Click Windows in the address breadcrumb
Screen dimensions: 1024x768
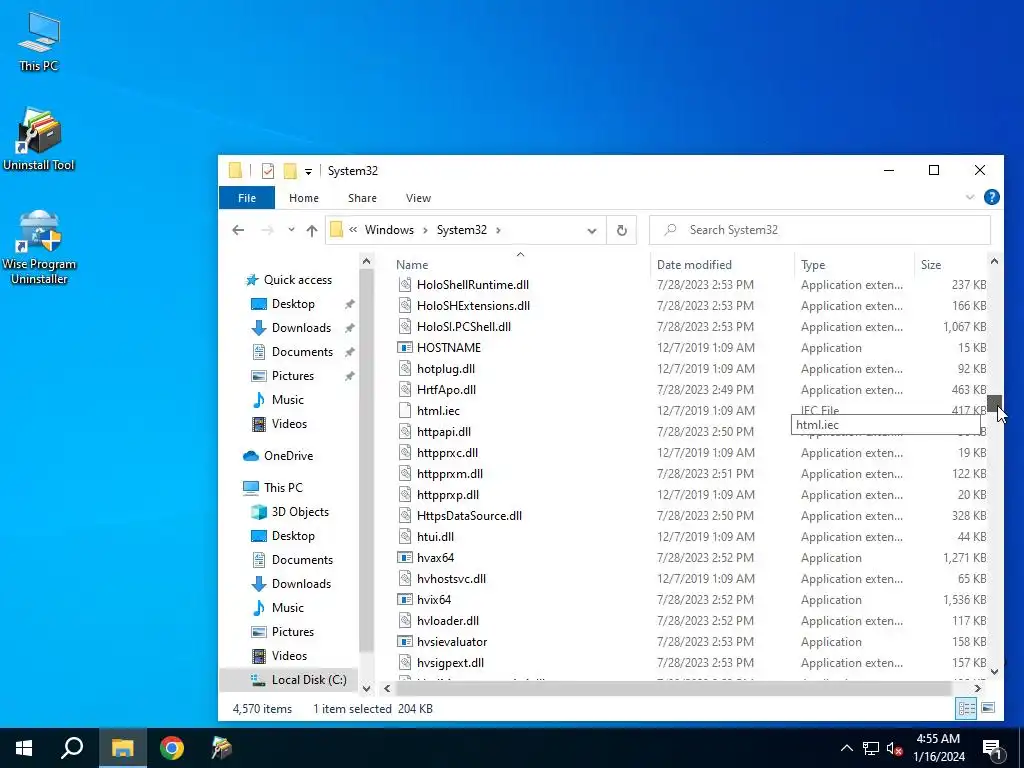click(x=389, y=230)
